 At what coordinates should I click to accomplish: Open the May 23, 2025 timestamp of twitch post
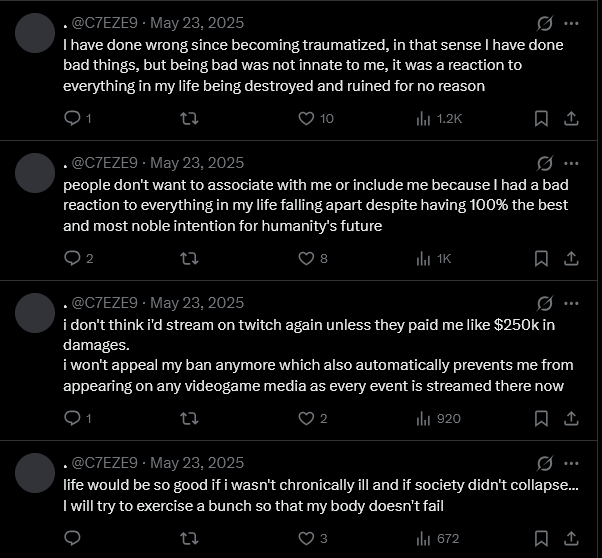pyautogui.click(x=197, y=303)
